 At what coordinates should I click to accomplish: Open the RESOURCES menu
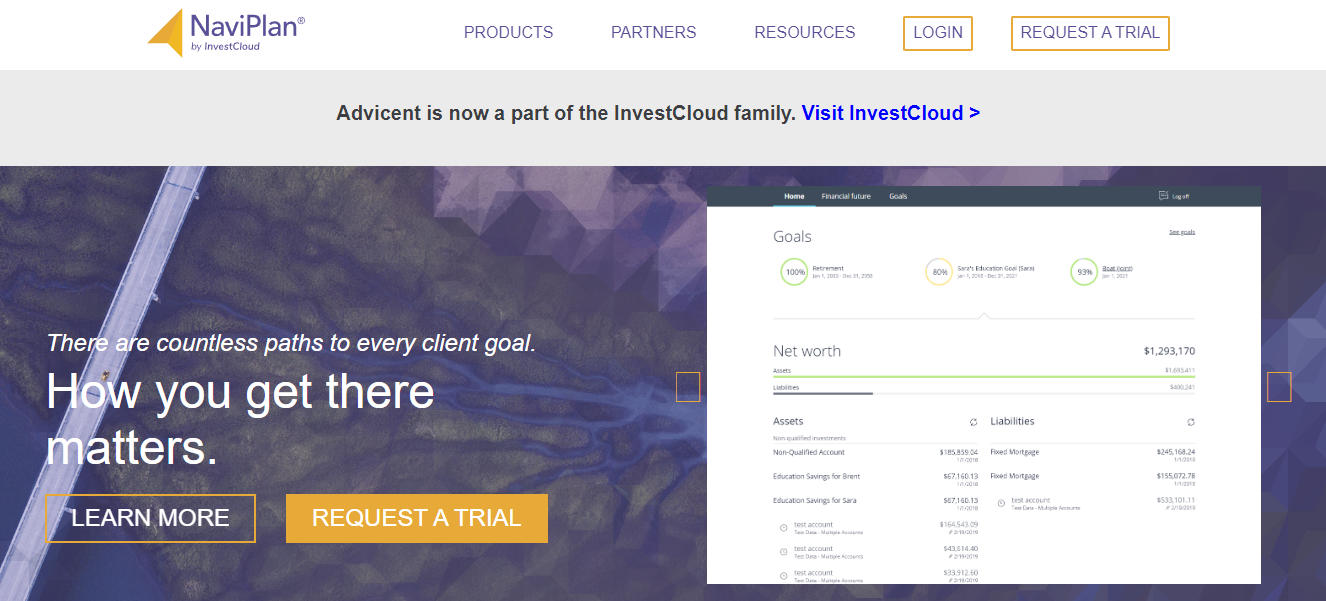pyautogui.click(x=805, y=32)
